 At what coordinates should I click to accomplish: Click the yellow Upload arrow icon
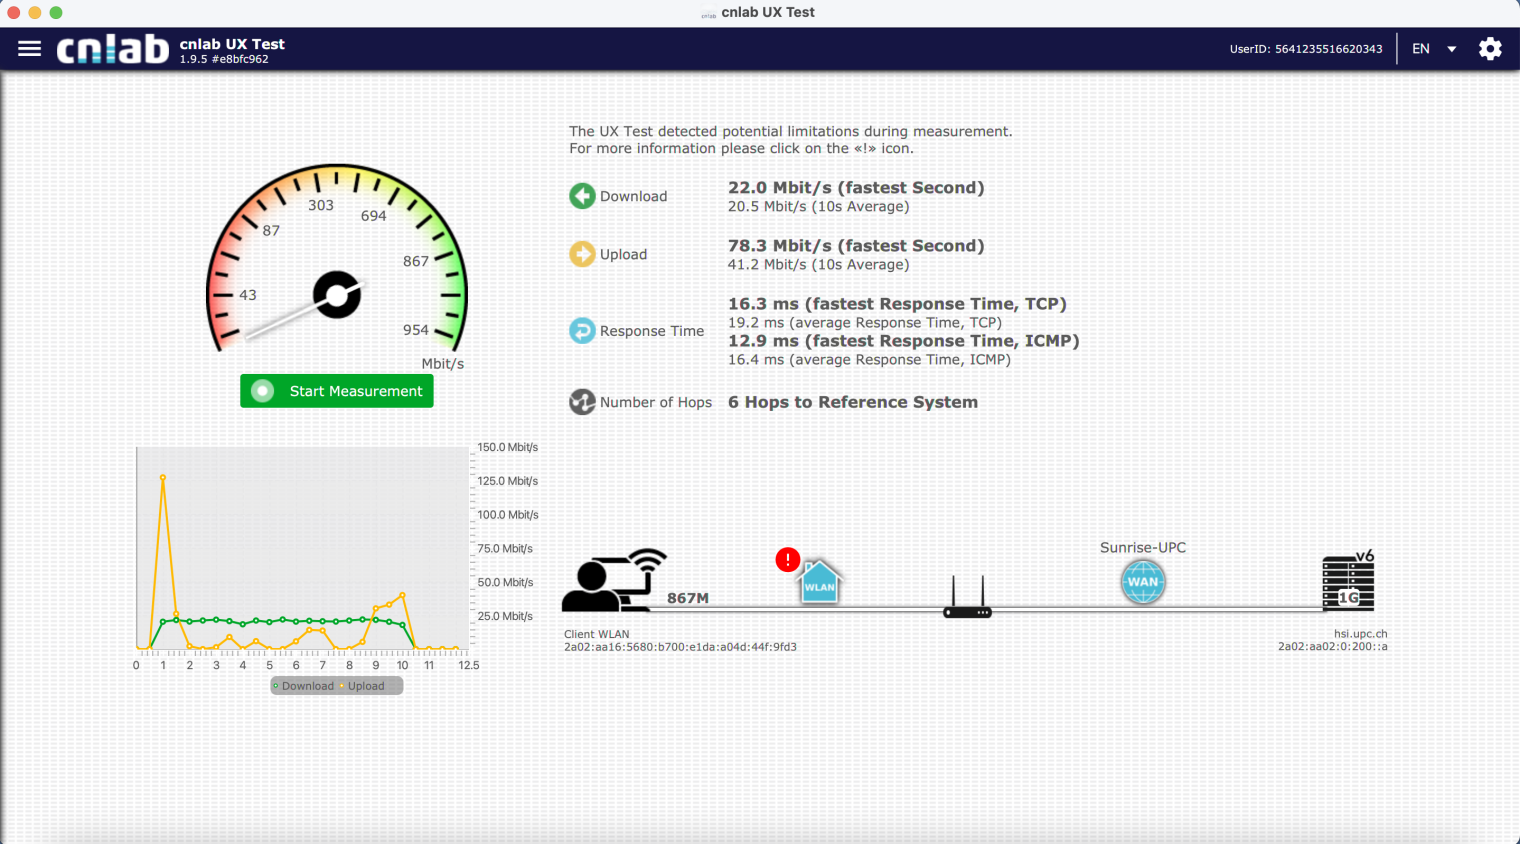click(x=582, y=254)
